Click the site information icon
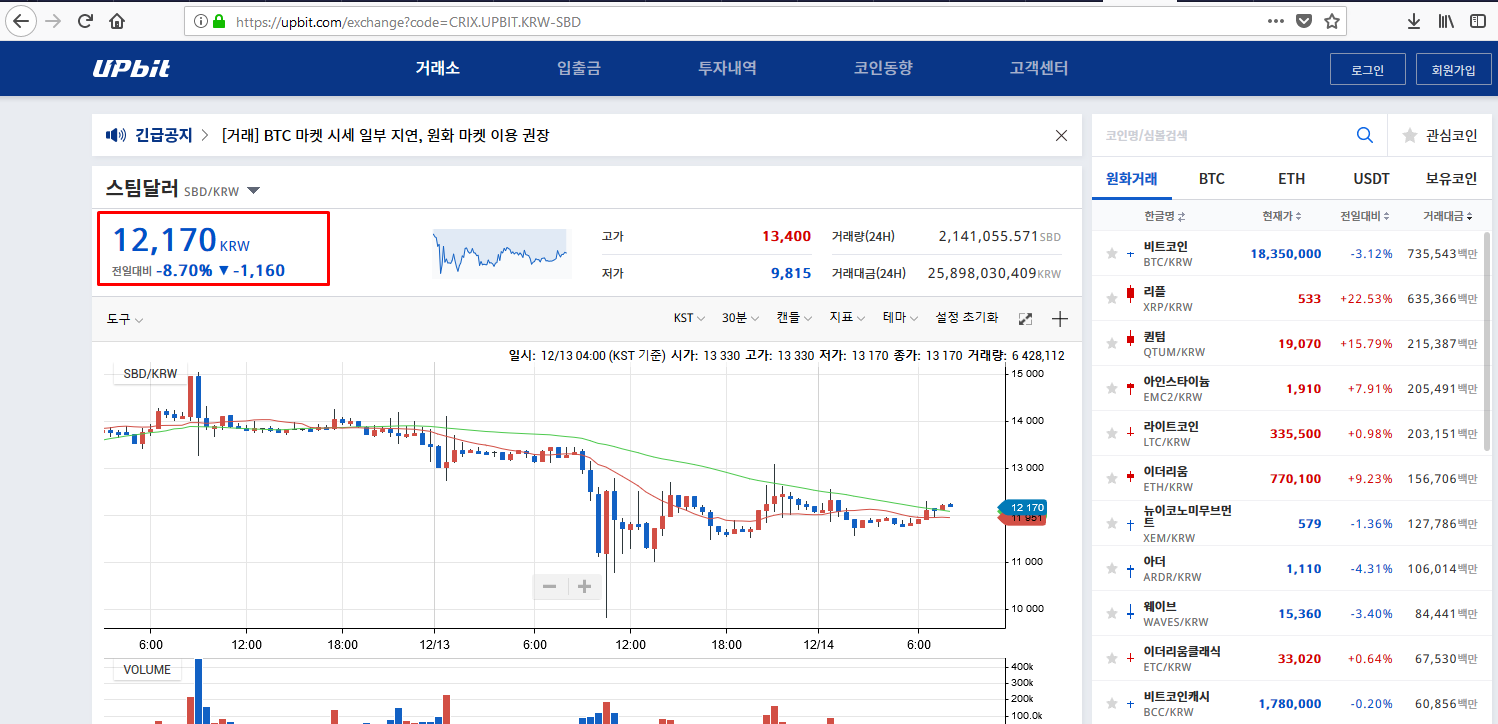 tap(200, 21)
